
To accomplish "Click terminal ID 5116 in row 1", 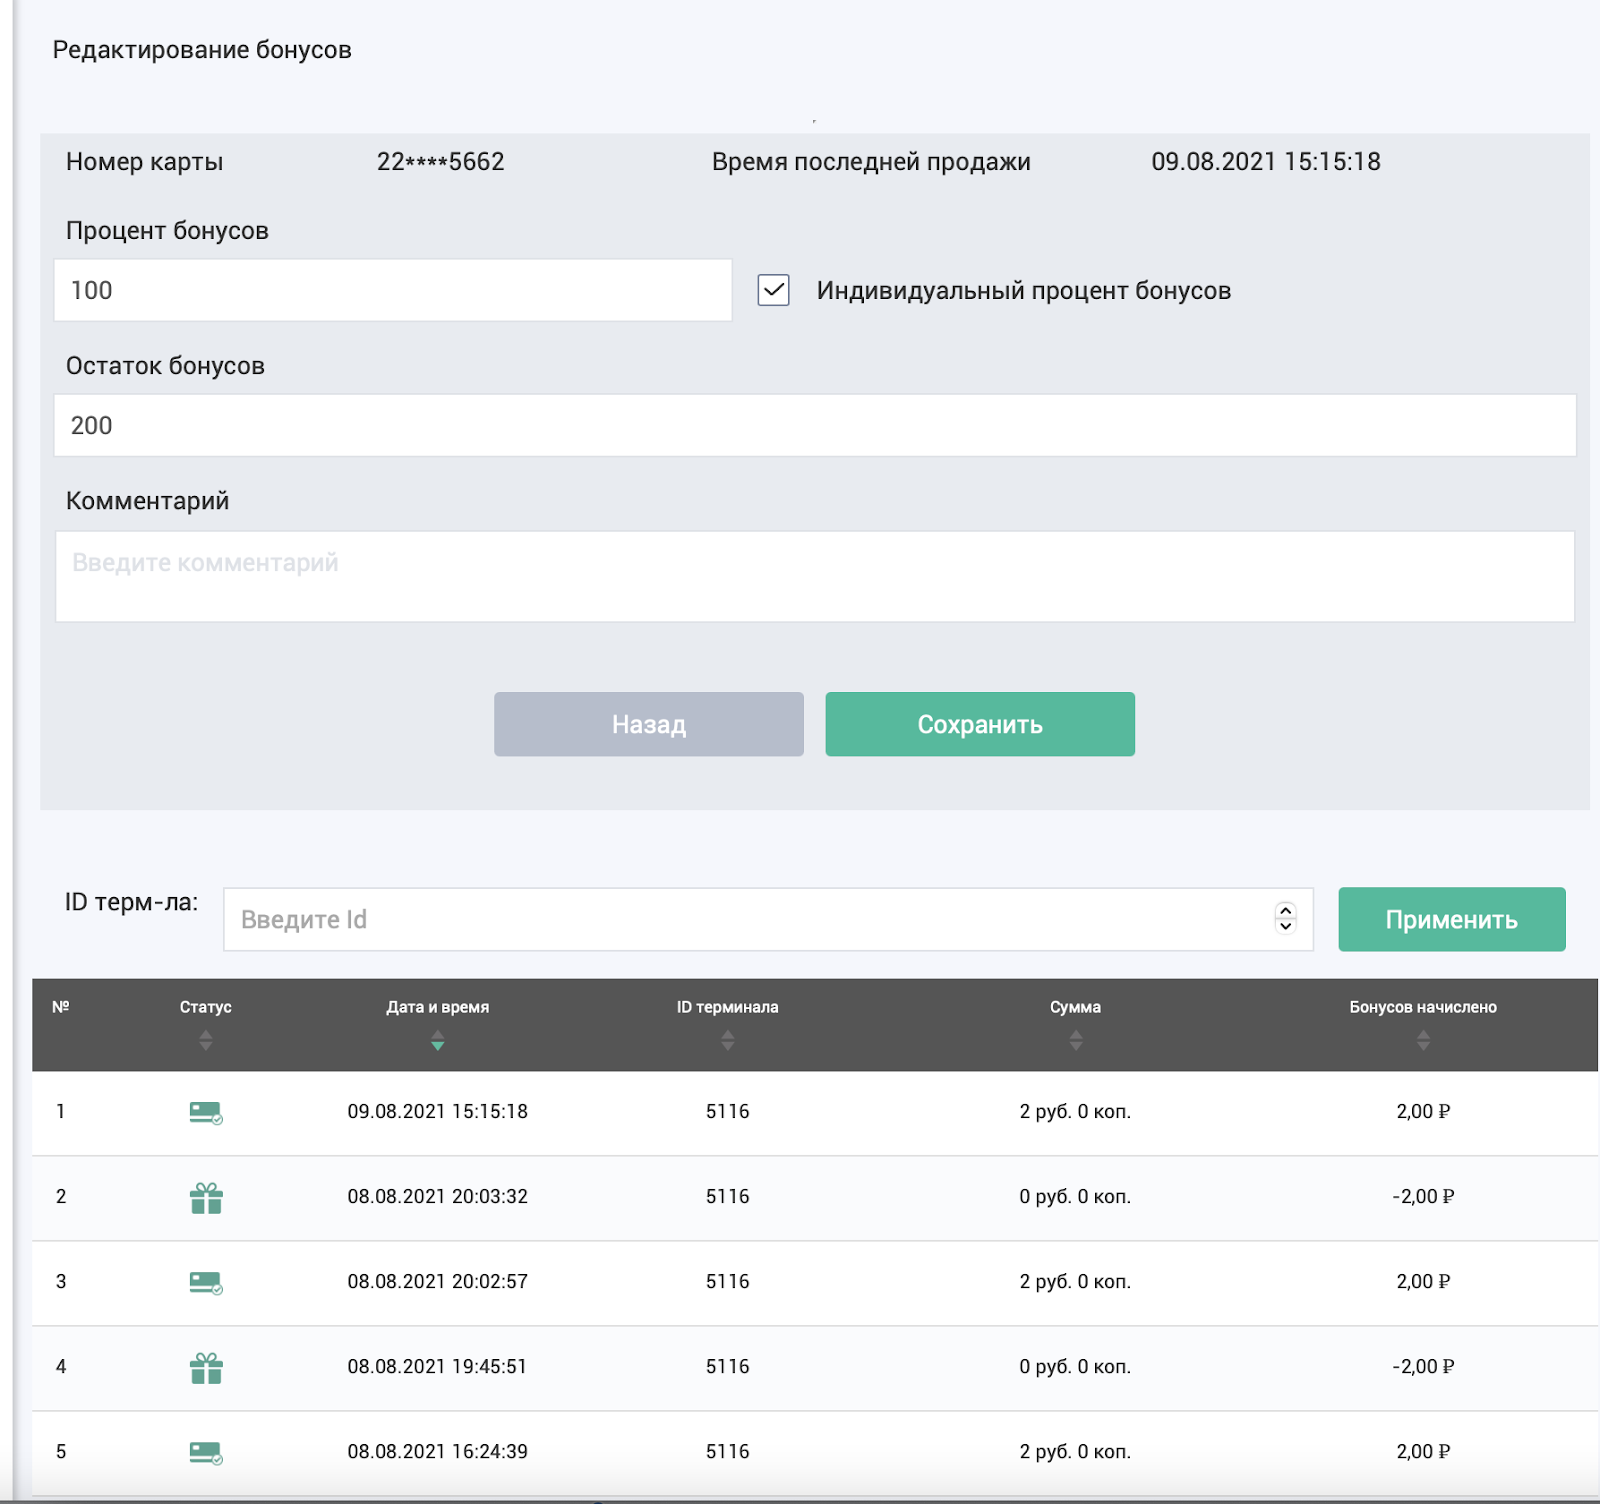I will tap(728, 1111).
